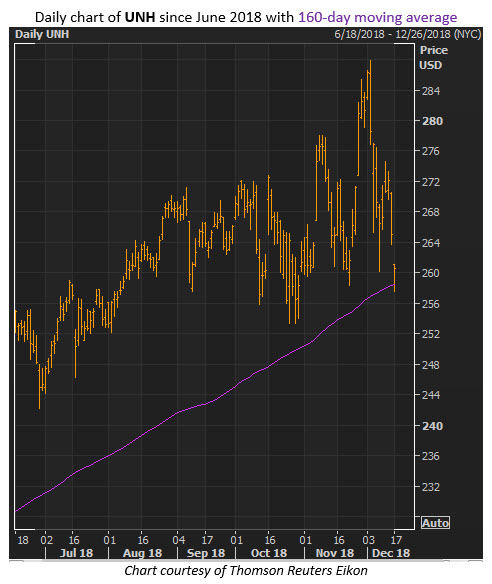Click the 'Sep 18' month label

(x=206, y=553)
